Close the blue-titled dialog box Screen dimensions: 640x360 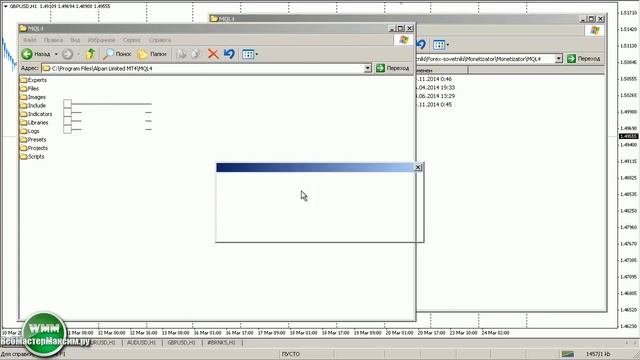[418, 167]
